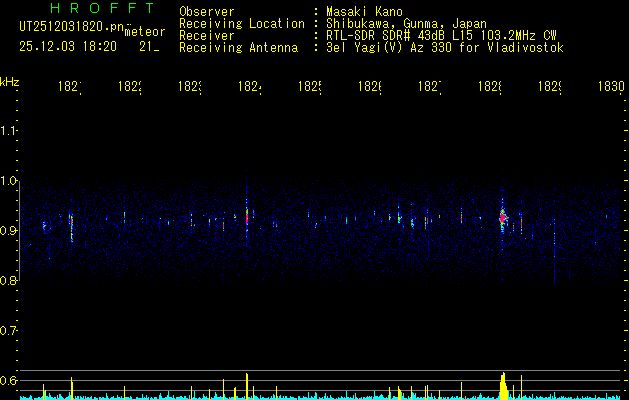Screen dimensions: 629x400
Task: Click the "21_" value beside the date
Action: [149, 47]
